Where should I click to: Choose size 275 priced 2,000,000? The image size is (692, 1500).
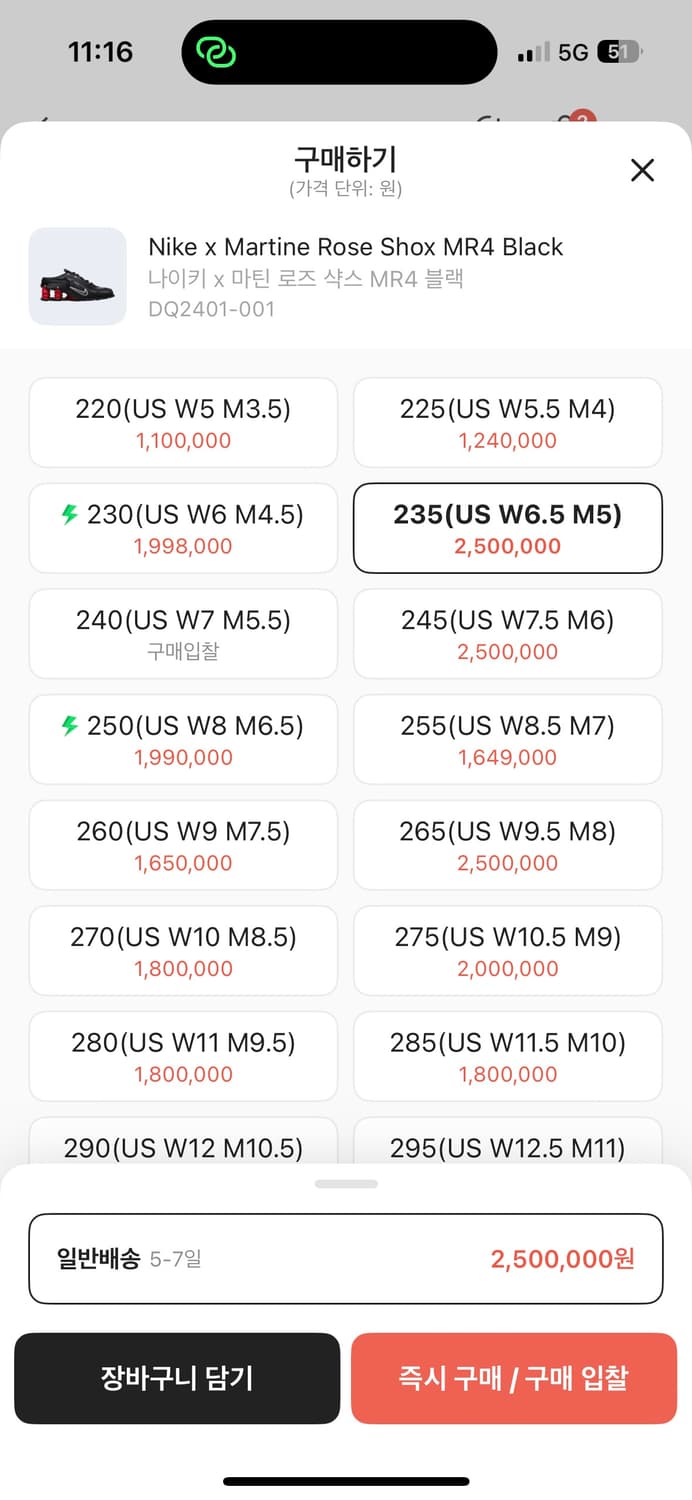508,950
